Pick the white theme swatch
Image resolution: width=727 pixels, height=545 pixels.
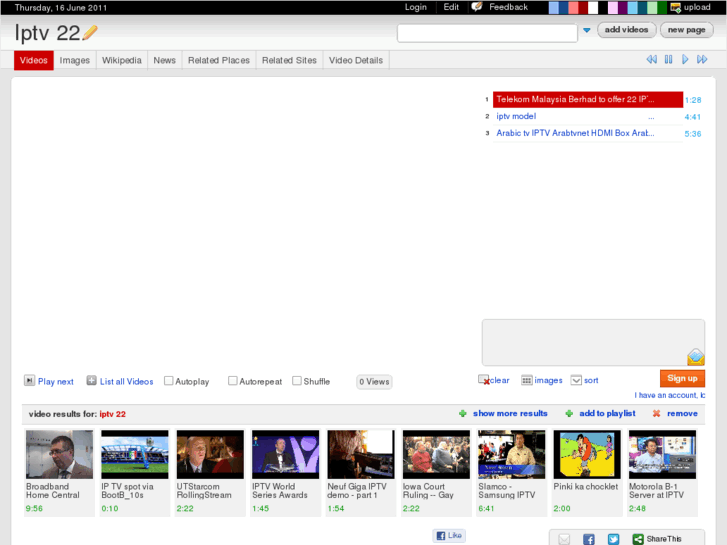tap(593, 7)
